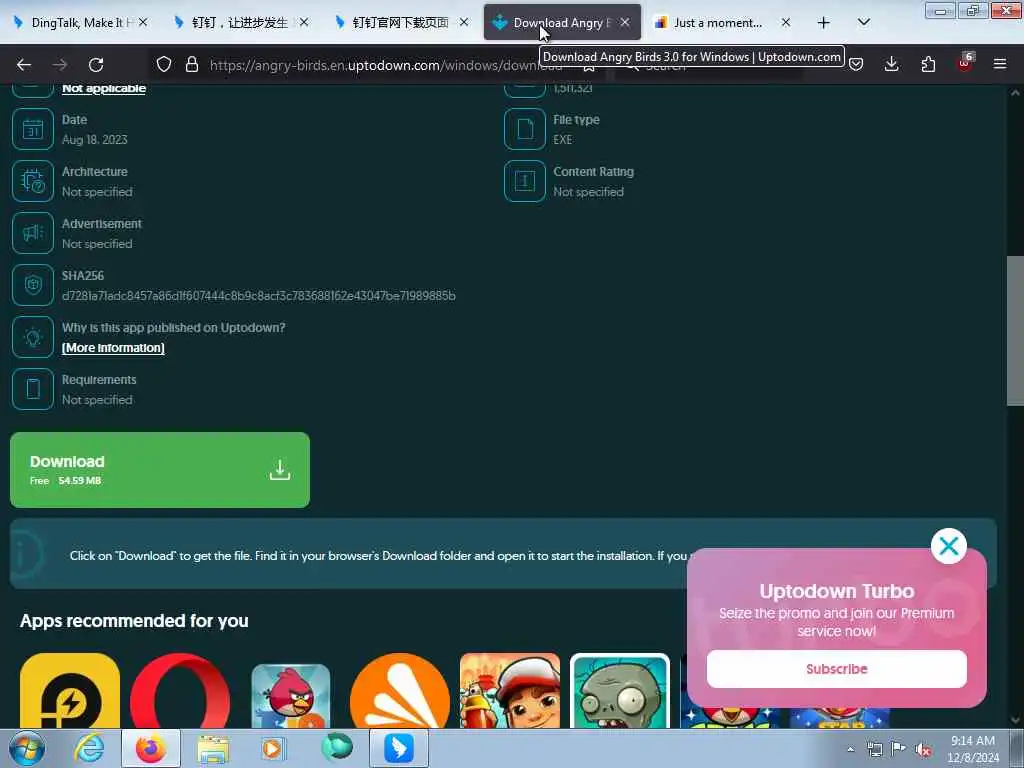Launch Internet Explorer from the taskbar

pos(89,748)
